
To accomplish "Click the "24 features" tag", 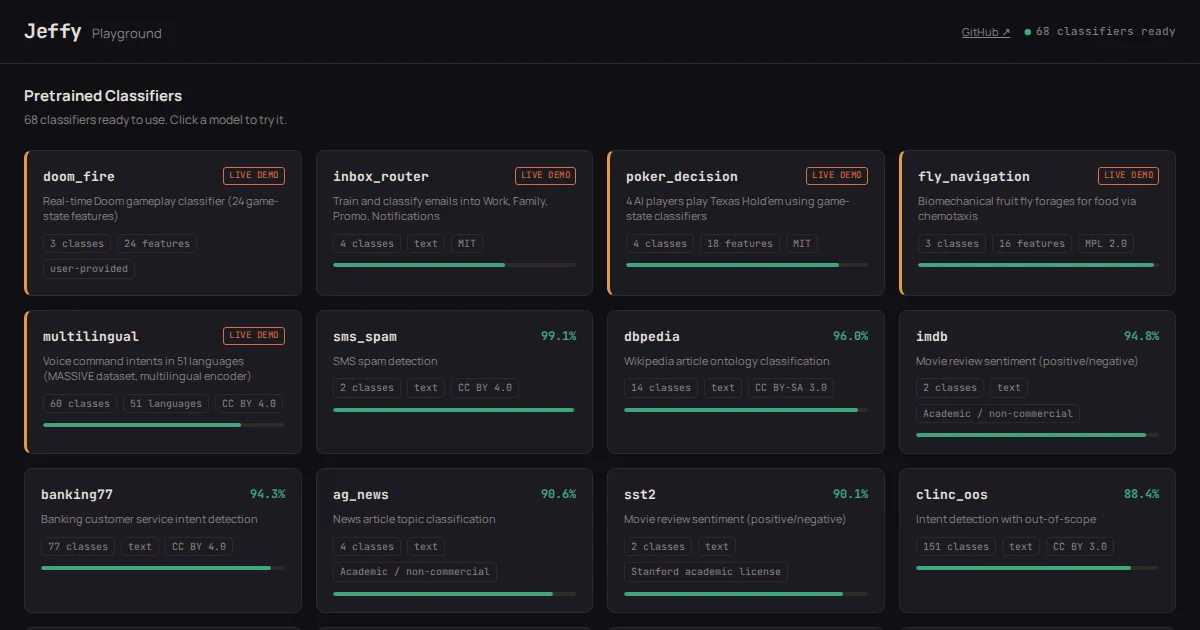I will 157,244.
